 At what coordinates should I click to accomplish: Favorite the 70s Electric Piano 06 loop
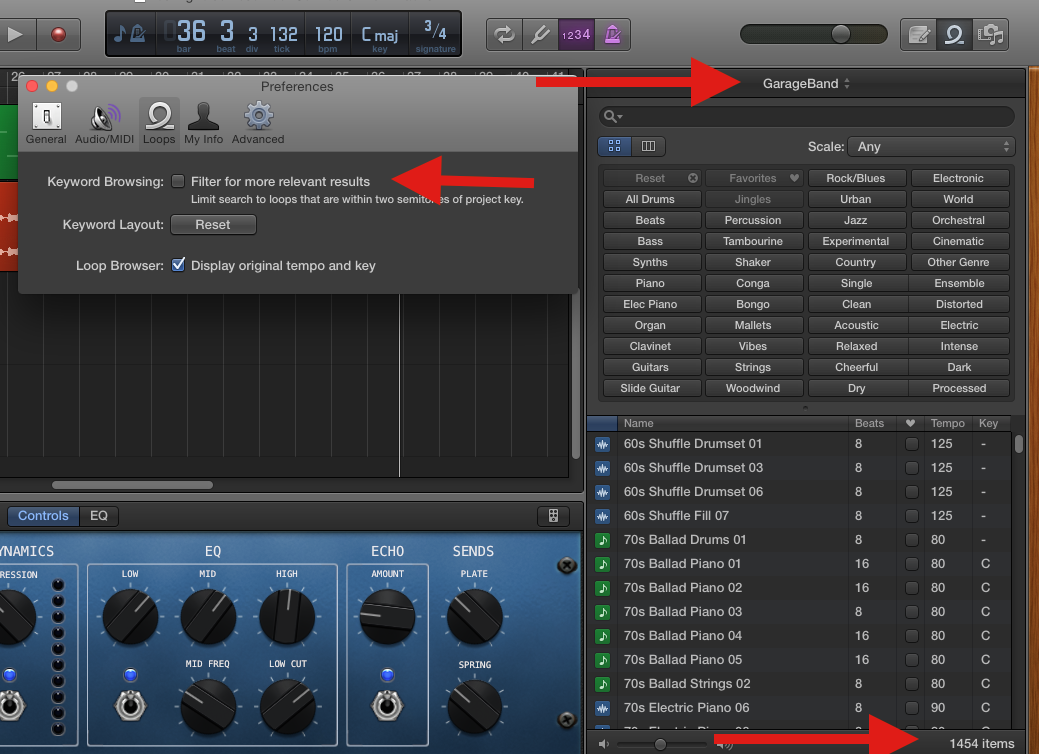tap(912, 708)
